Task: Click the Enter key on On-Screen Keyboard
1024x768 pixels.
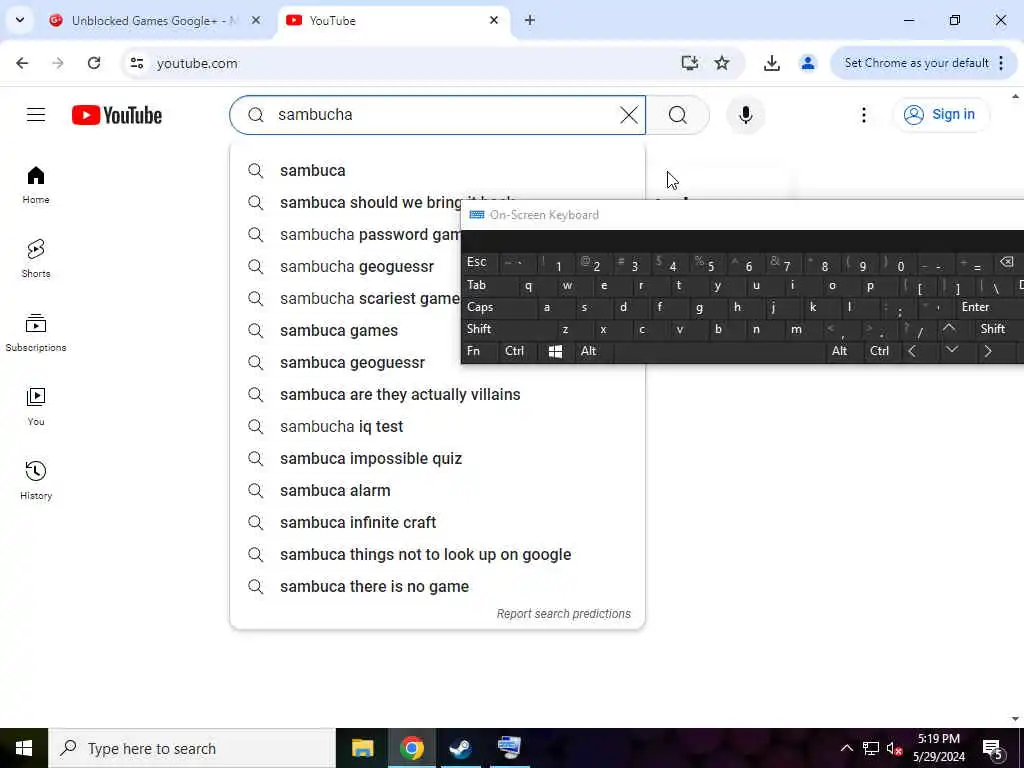Action: click(x=984, y=307)
